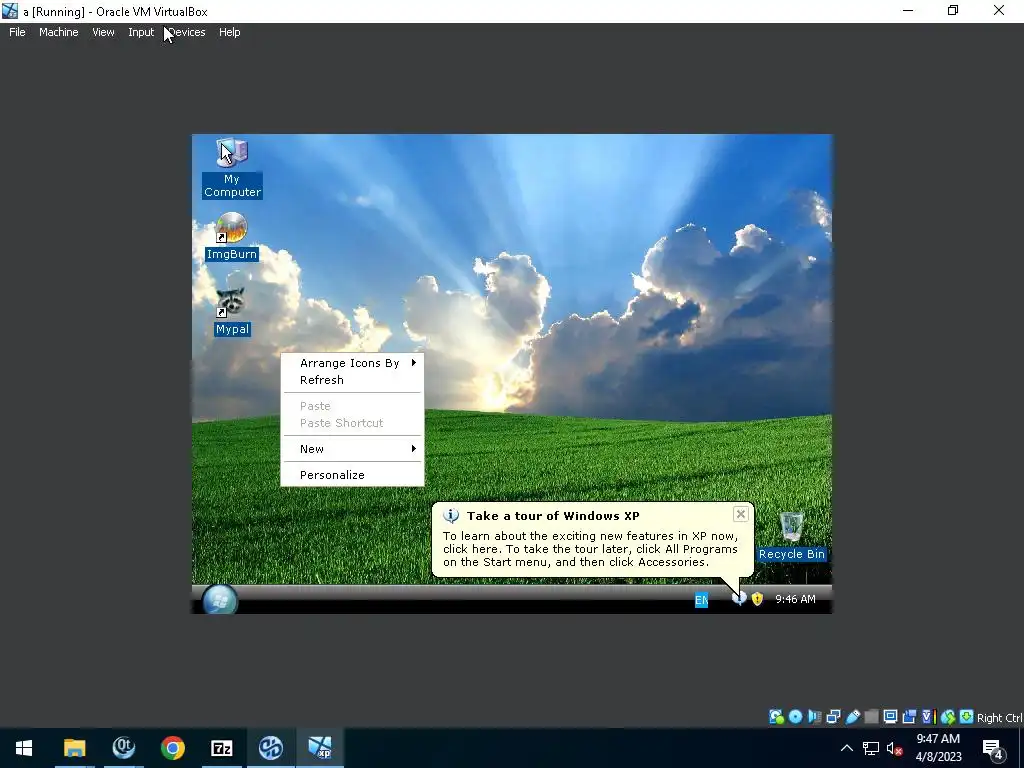1024x768 pixels.
Task: Expand Arrange Icons By submenu
Action: pos(353,363)
